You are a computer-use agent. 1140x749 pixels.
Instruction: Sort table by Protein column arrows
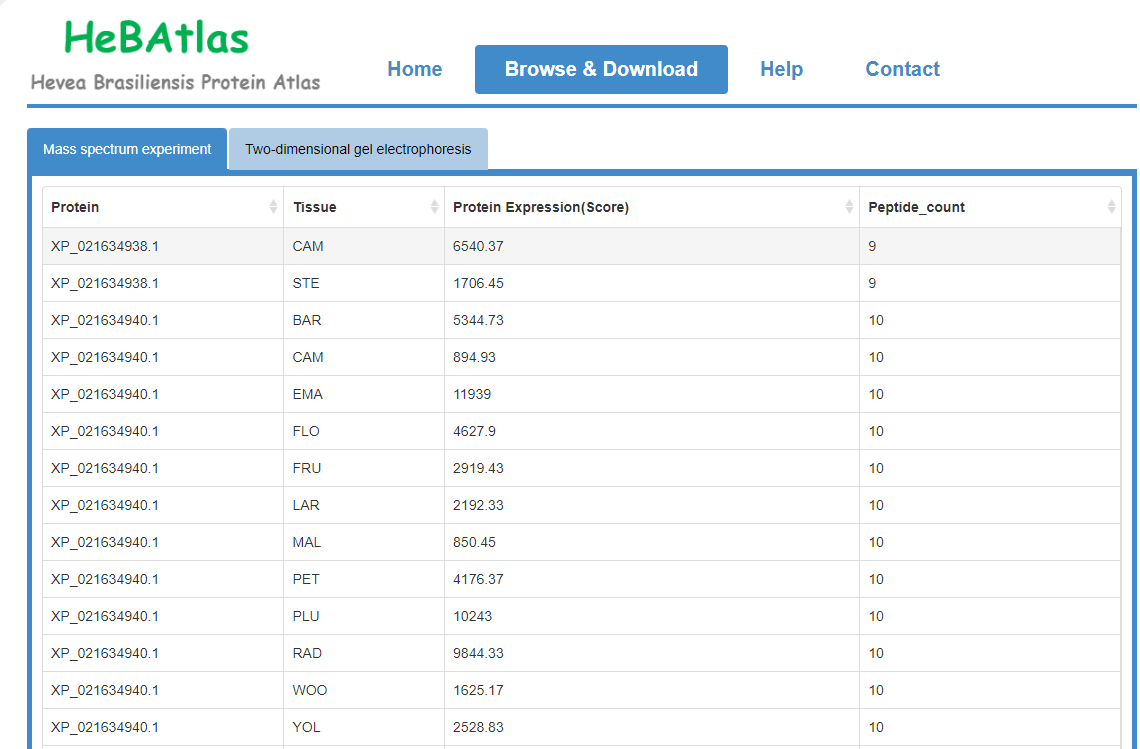click(x=273, y=207)
